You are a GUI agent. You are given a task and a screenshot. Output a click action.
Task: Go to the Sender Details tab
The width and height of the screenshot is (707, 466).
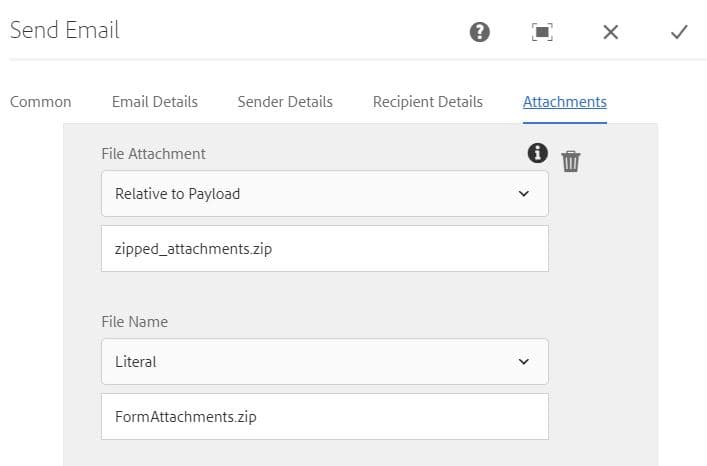[285, 102]
